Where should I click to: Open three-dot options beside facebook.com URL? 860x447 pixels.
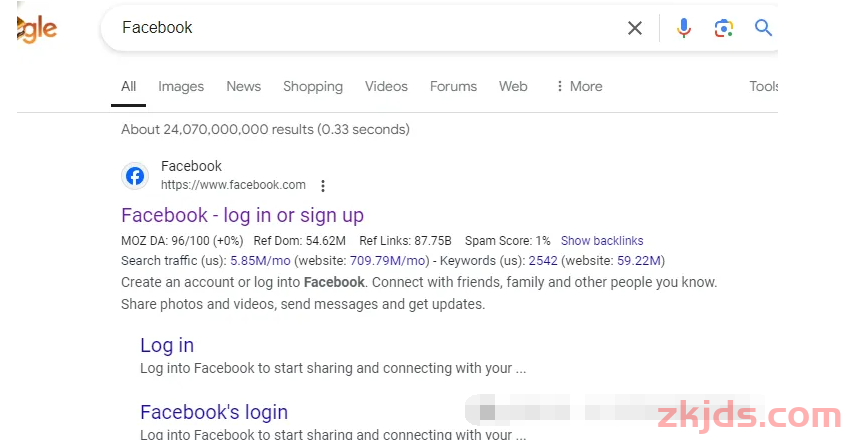pyautogui.click(x=323, y=186)
